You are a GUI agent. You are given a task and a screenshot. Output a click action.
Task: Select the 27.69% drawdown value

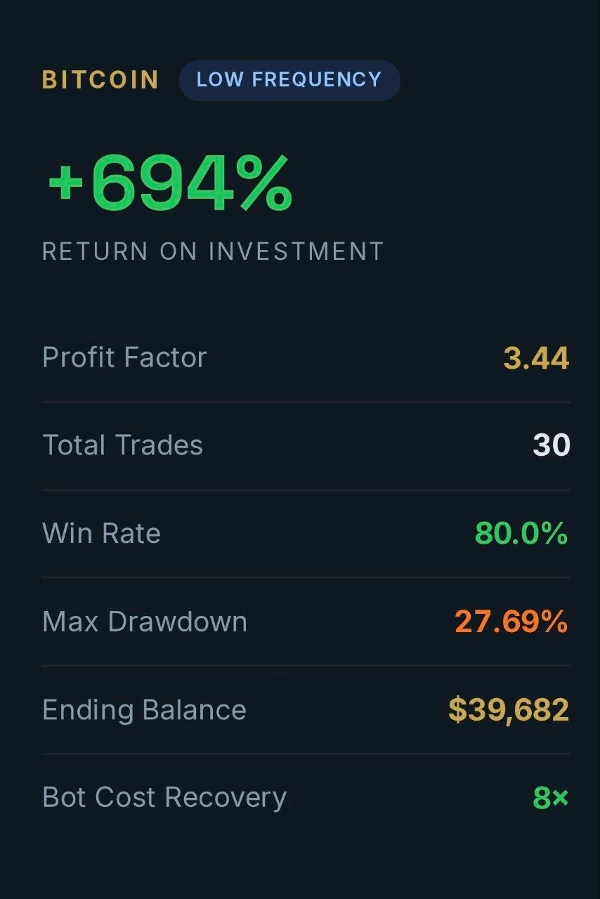[x=511, y=621]
